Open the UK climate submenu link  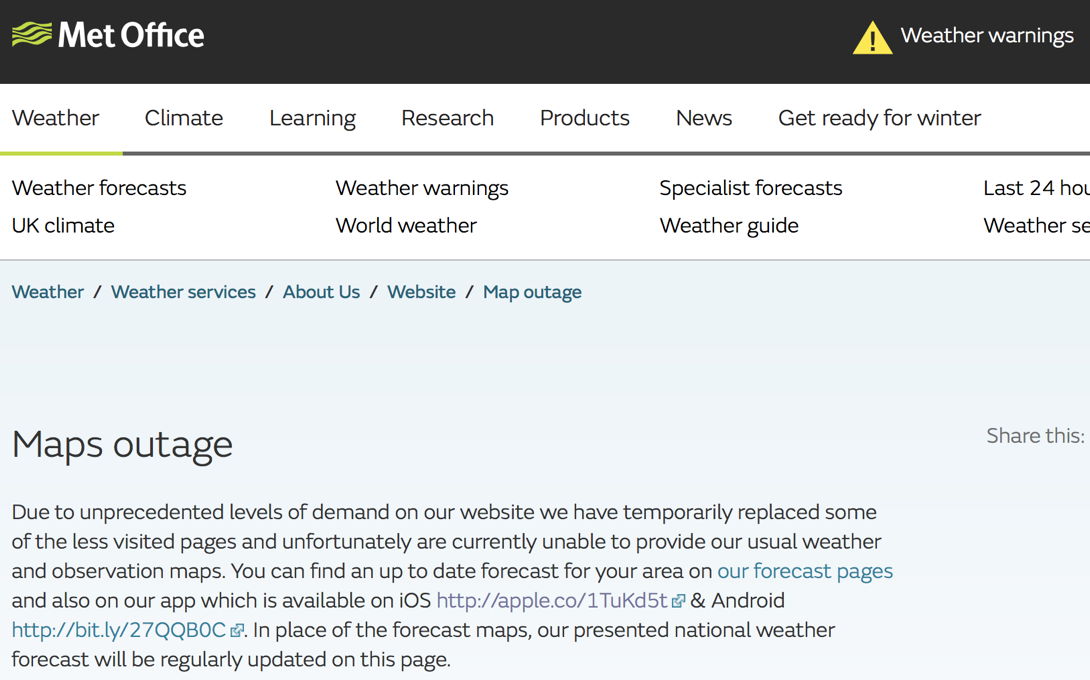pyautogui.click(x=63, y=226)
